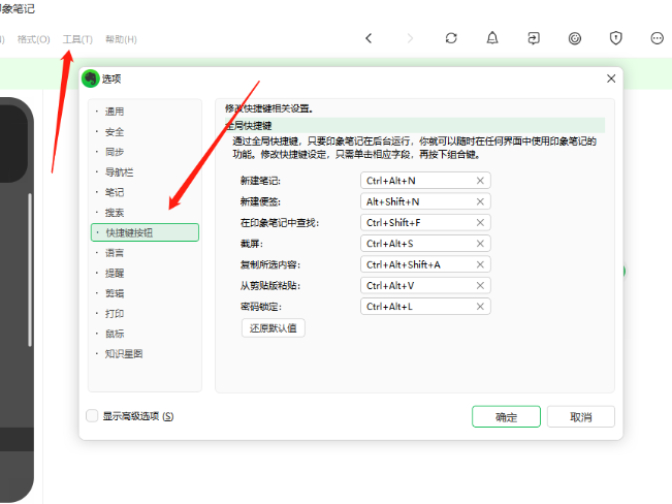Clear the 在印象笔记中查找 shortcut

(480, 223)
